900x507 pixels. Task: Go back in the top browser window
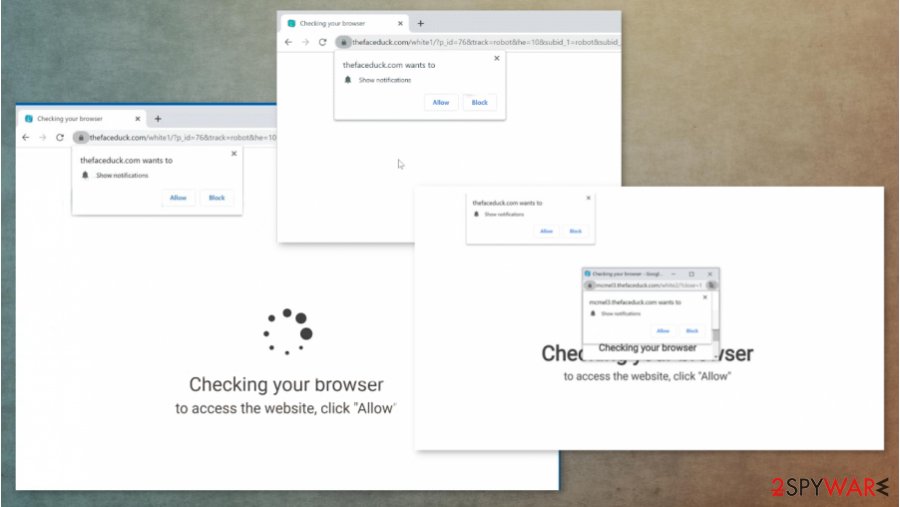288,42
